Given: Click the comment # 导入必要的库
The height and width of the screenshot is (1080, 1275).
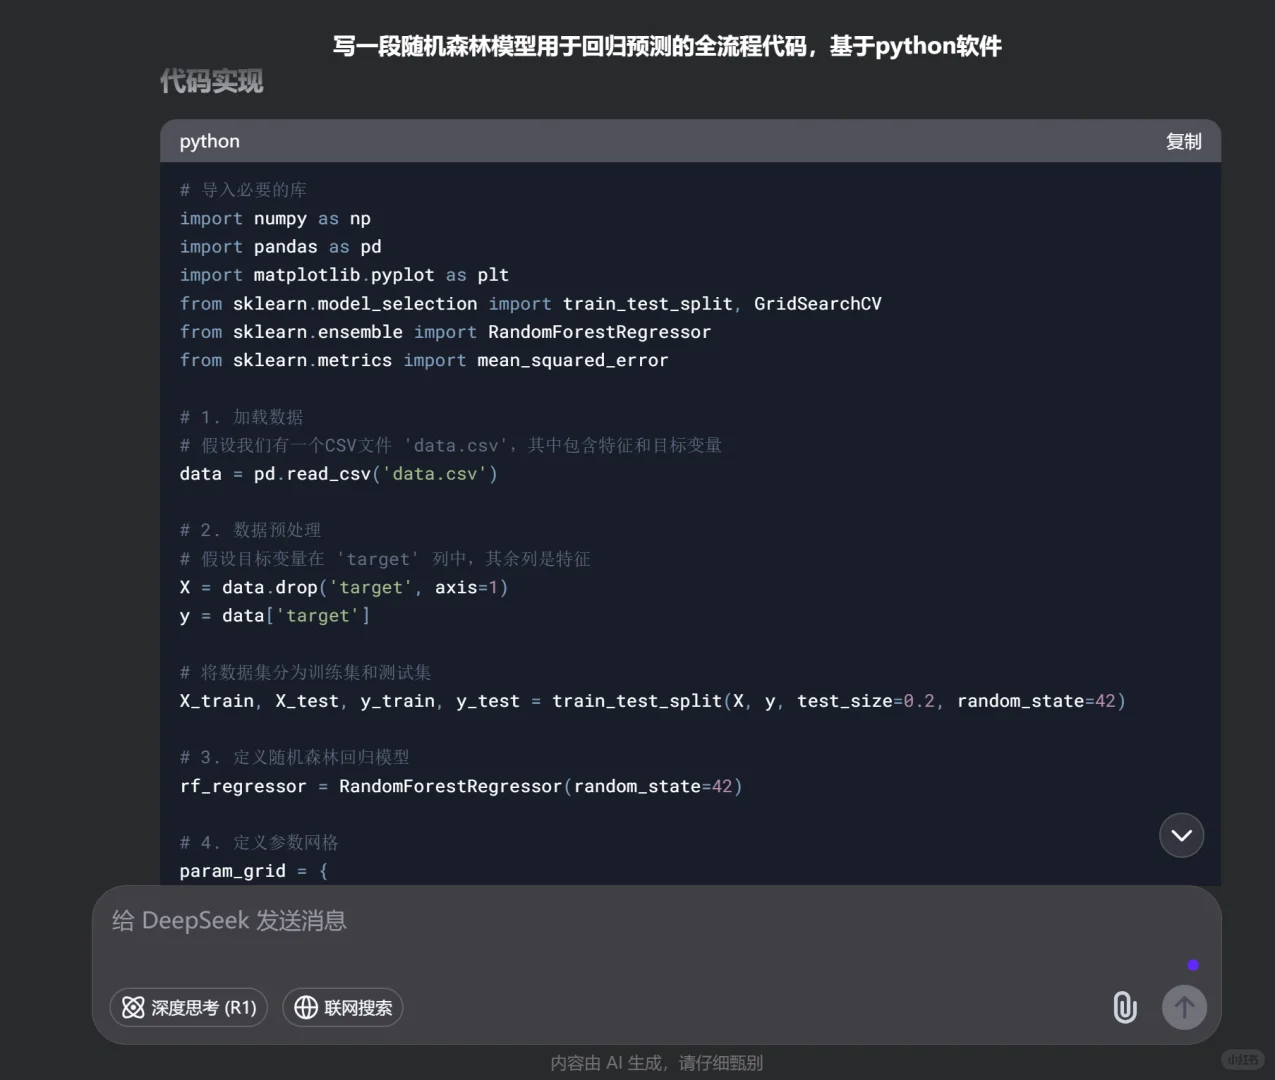Looking at the screenshot, I should click(x=243, y=189).
